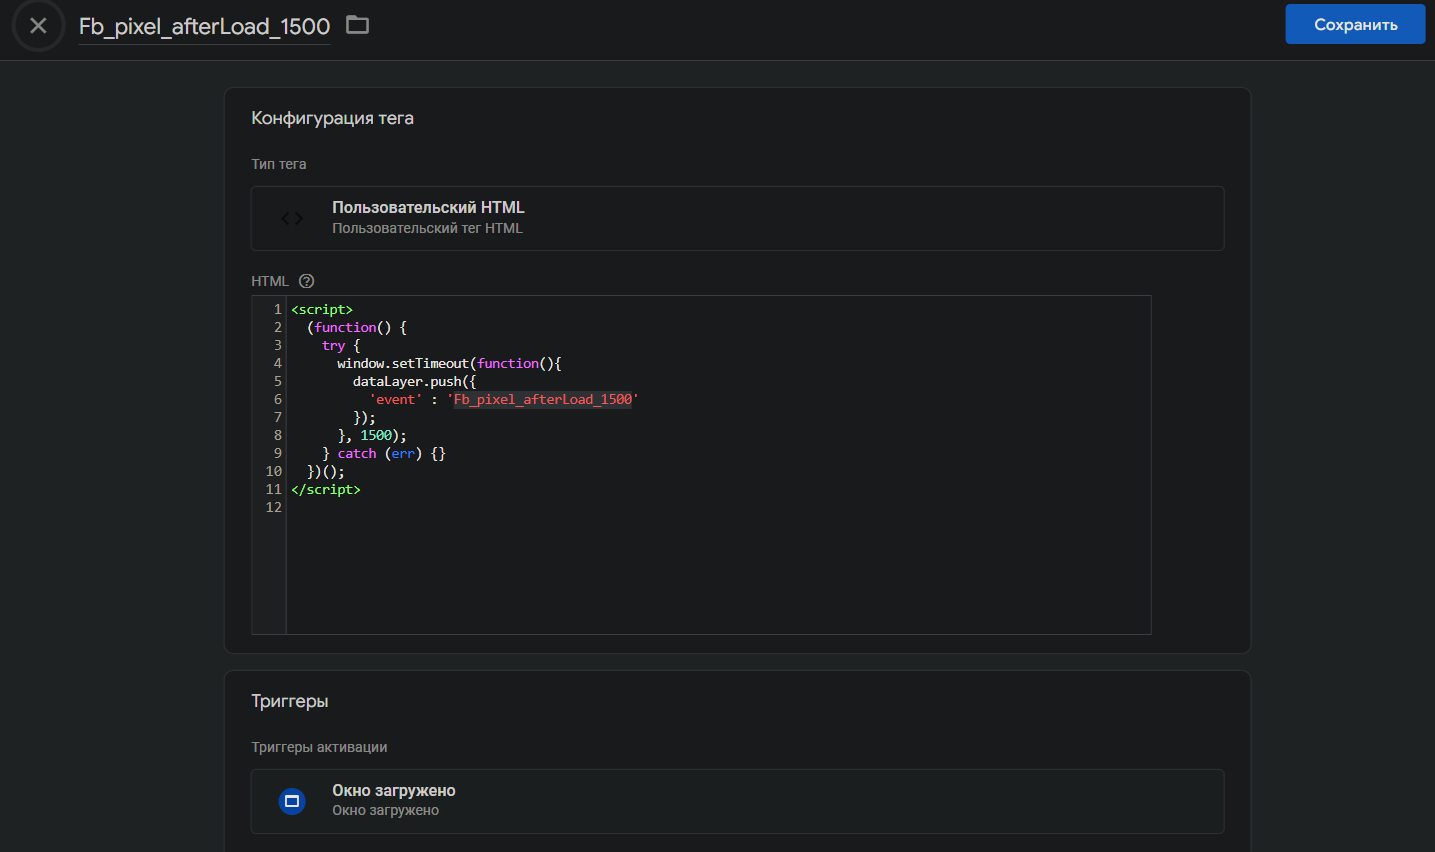
Task: Open the folder icon beside tag name
Action: click(357, 25)
